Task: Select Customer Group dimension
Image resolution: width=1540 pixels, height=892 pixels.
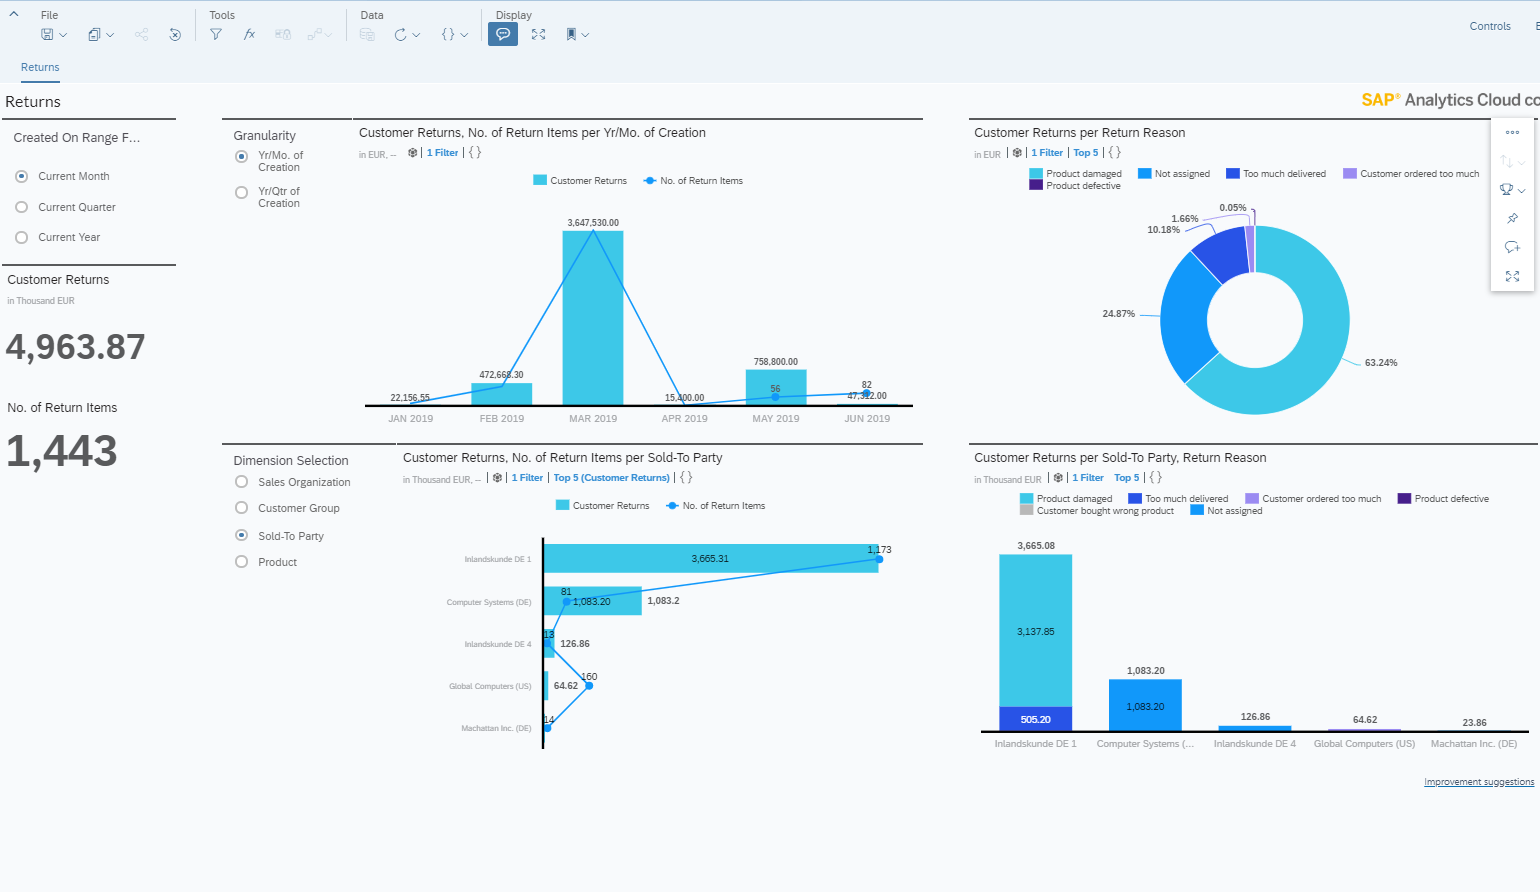Action: [241, 508]
